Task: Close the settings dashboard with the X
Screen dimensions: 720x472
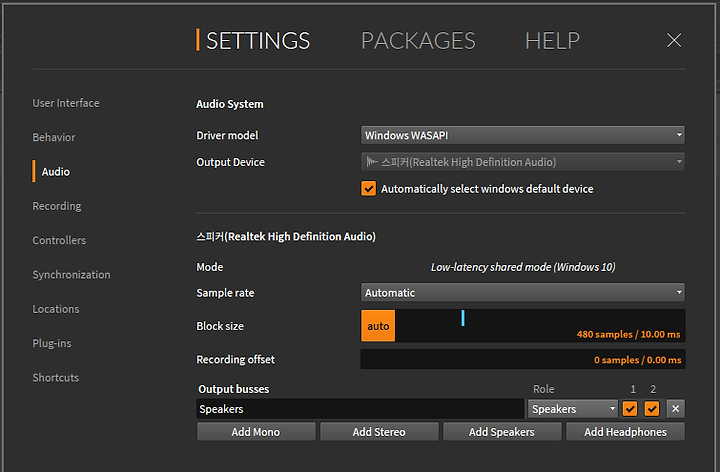Action: coord(674,40)
